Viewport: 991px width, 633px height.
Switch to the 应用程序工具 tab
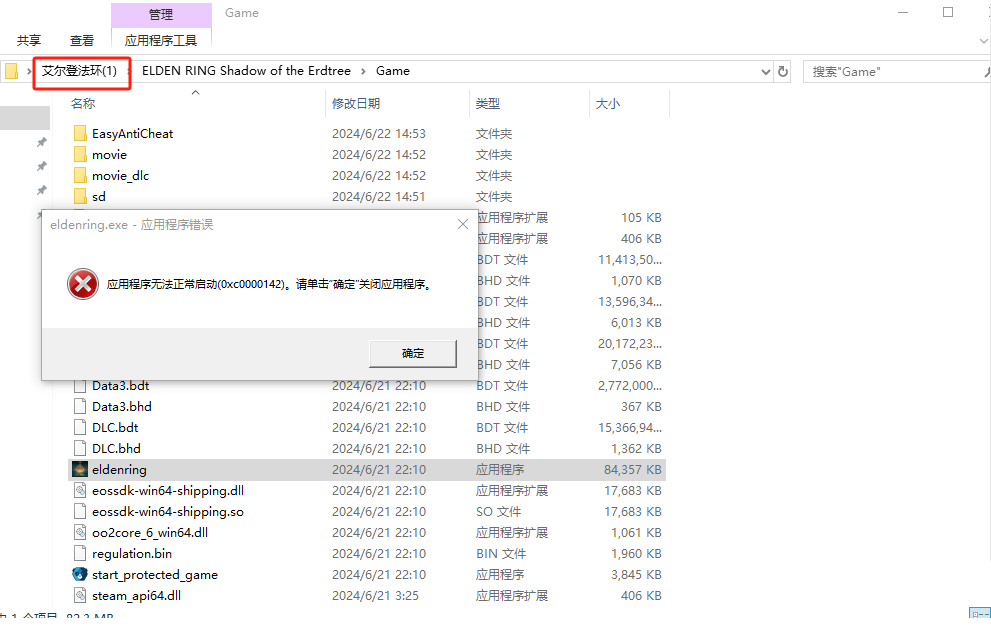pos(161,41)
